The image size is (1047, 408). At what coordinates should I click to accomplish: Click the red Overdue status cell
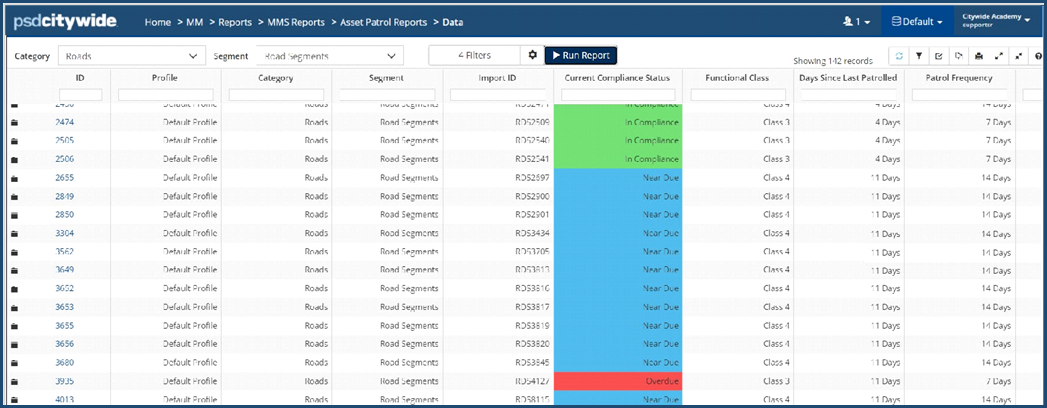coord(616,381)
